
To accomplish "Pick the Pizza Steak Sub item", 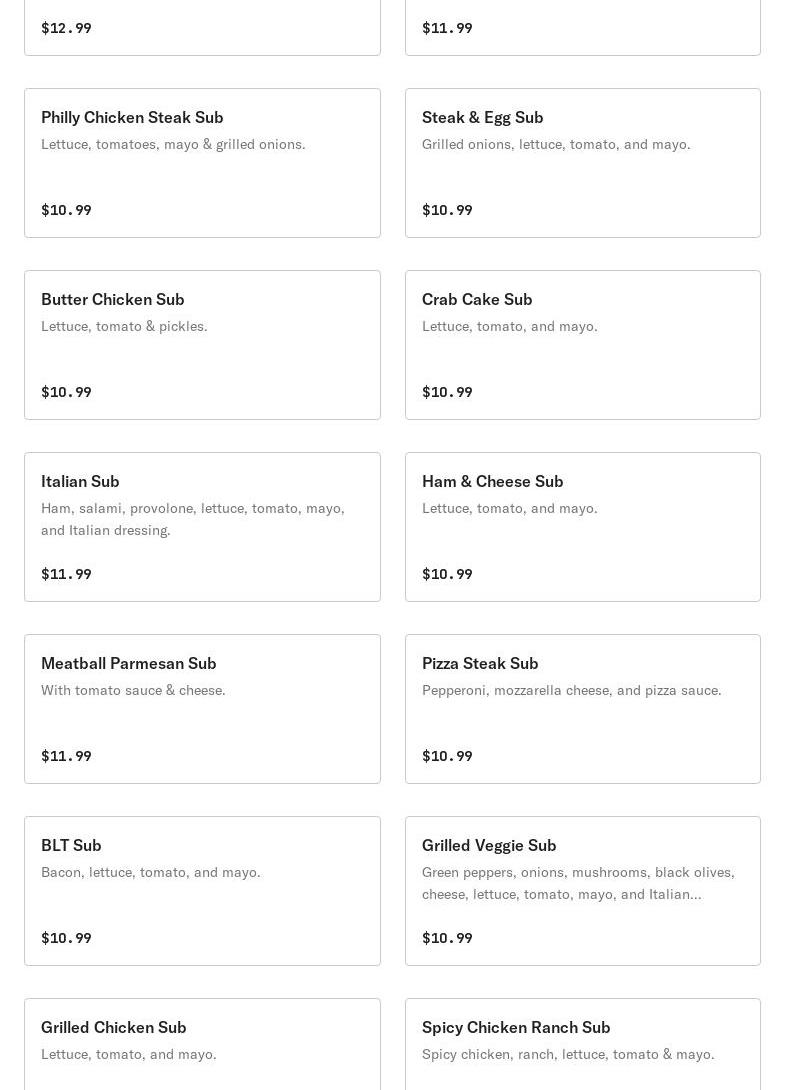I will click(480, 663).
